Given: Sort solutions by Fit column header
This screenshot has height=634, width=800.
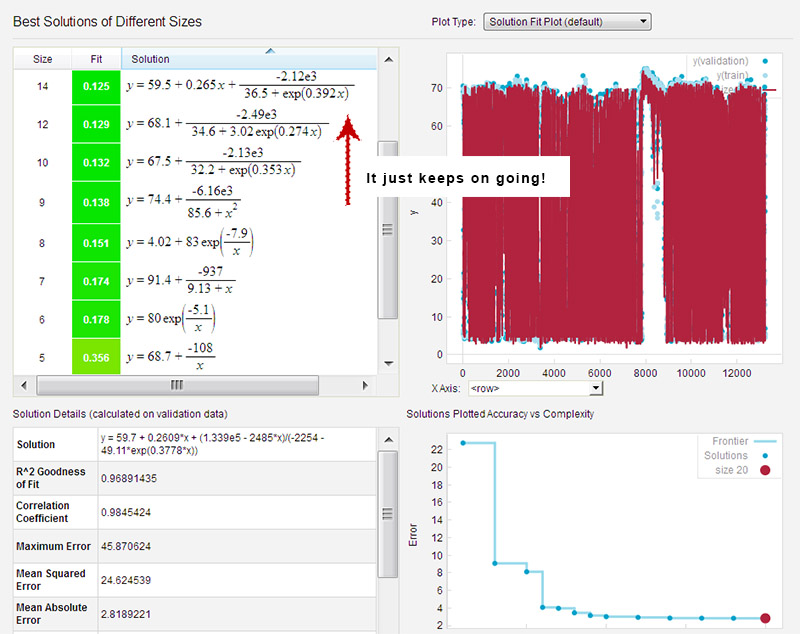Looking at the screenshot, I should (x=96, y=59).
